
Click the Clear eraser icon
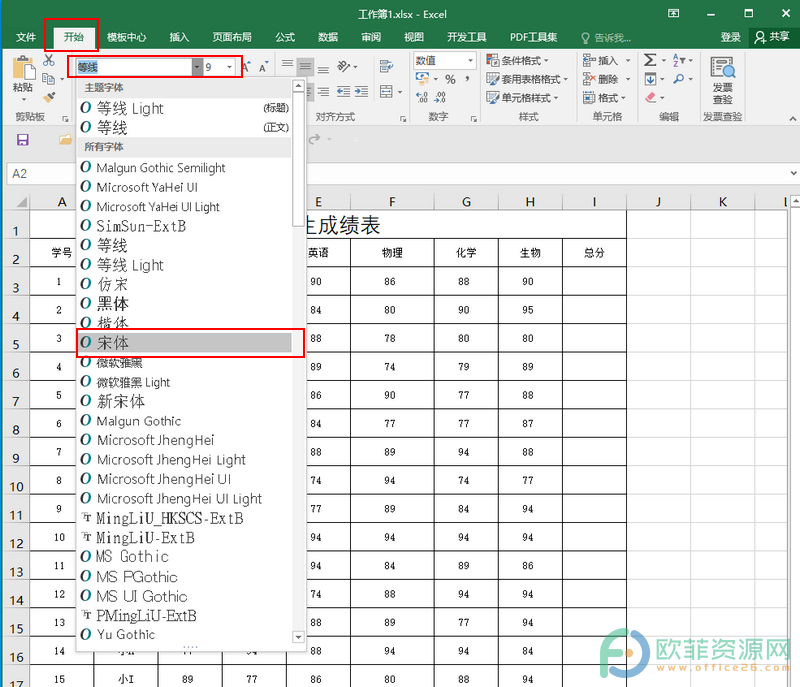coord(651,97)
